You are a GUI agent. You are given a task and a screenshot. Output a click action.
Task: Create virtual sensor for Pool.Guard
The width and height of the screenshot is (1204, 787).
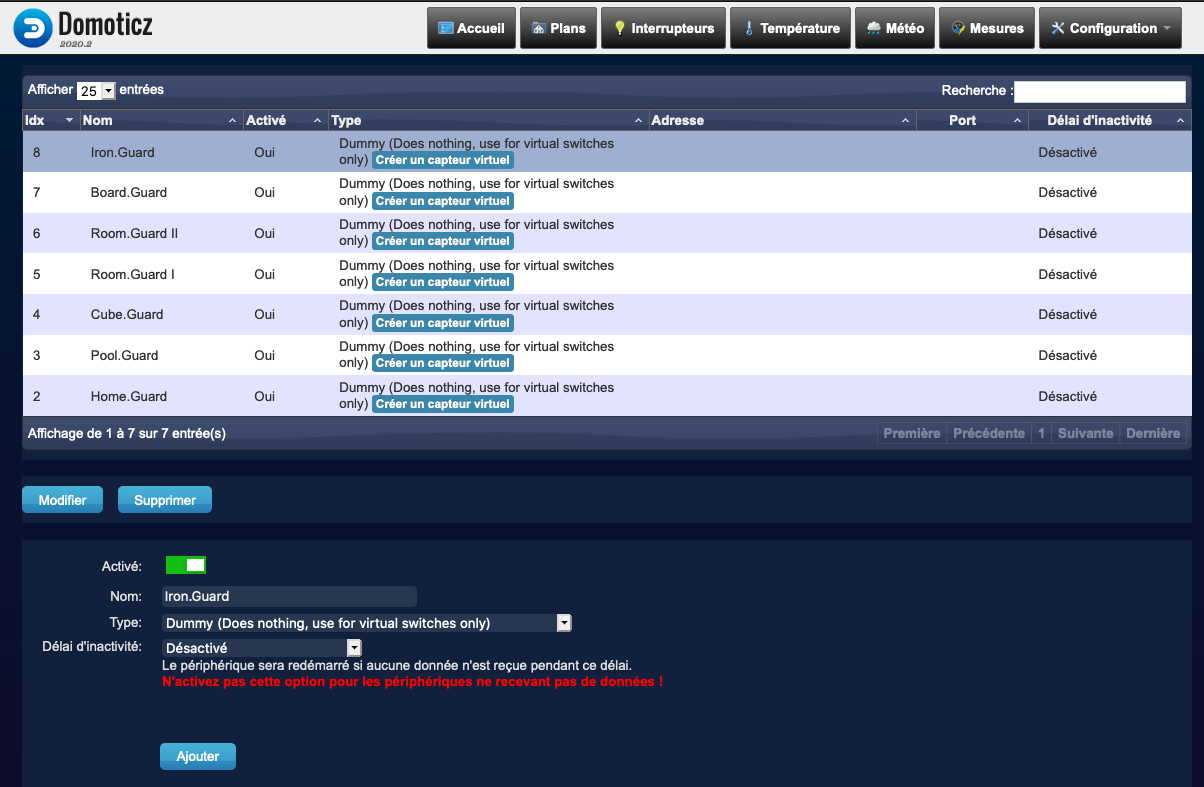click(x=442, y=363)
